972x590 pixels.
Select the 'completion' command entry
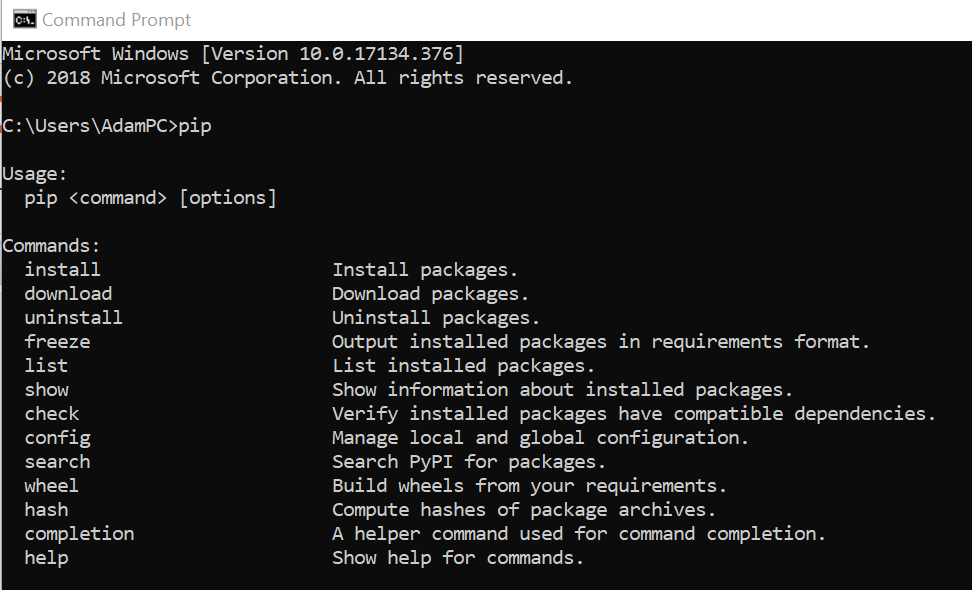click(79, 533)
